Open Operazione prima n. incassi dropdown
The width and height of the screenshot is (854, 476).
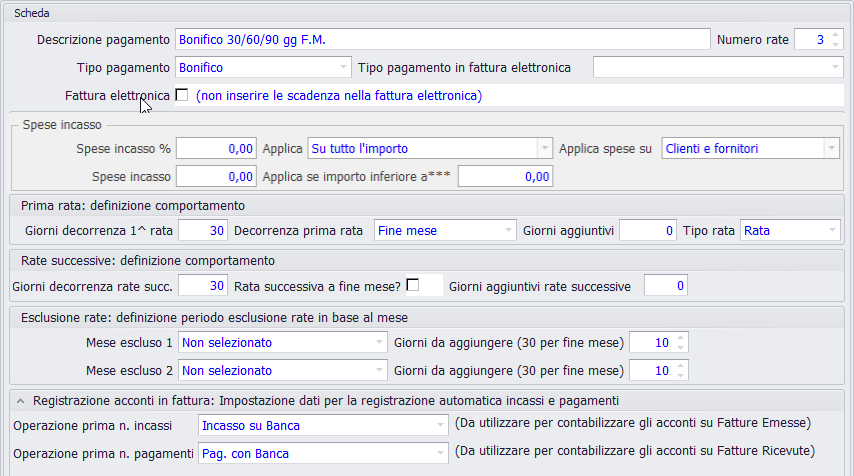(x=440, y=425)
